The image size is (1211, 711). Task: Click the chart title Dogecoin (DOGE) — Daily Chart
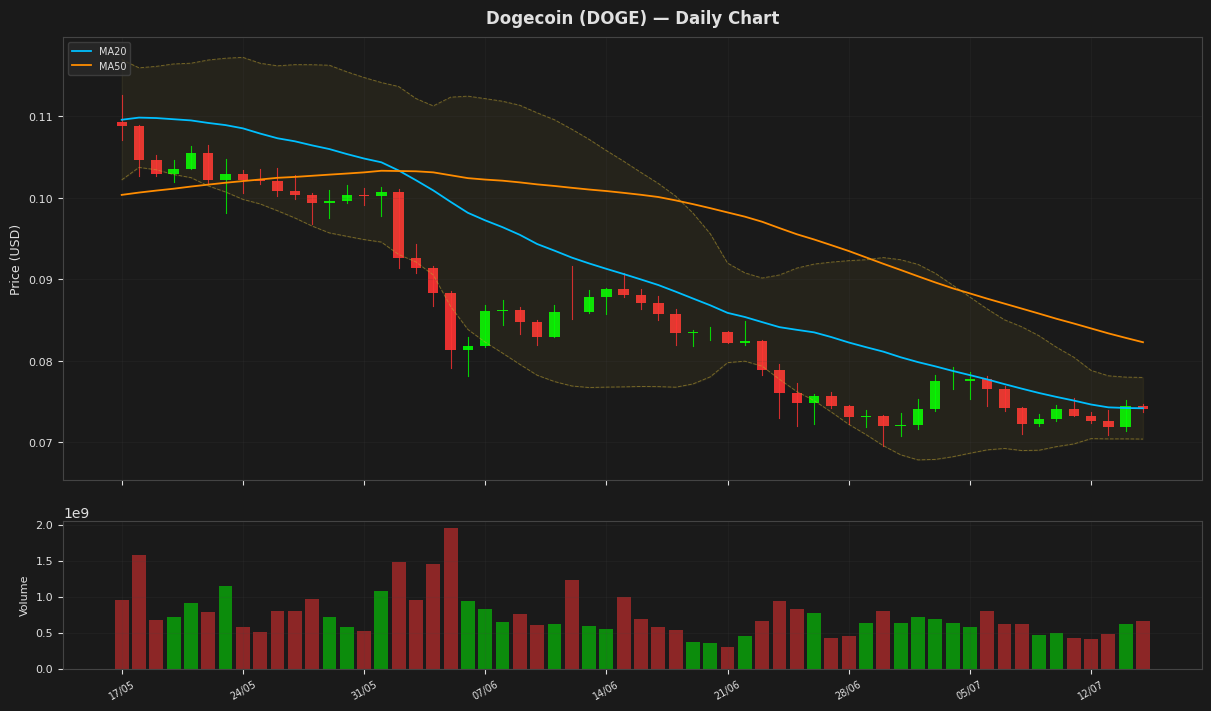tap(632, 19)
